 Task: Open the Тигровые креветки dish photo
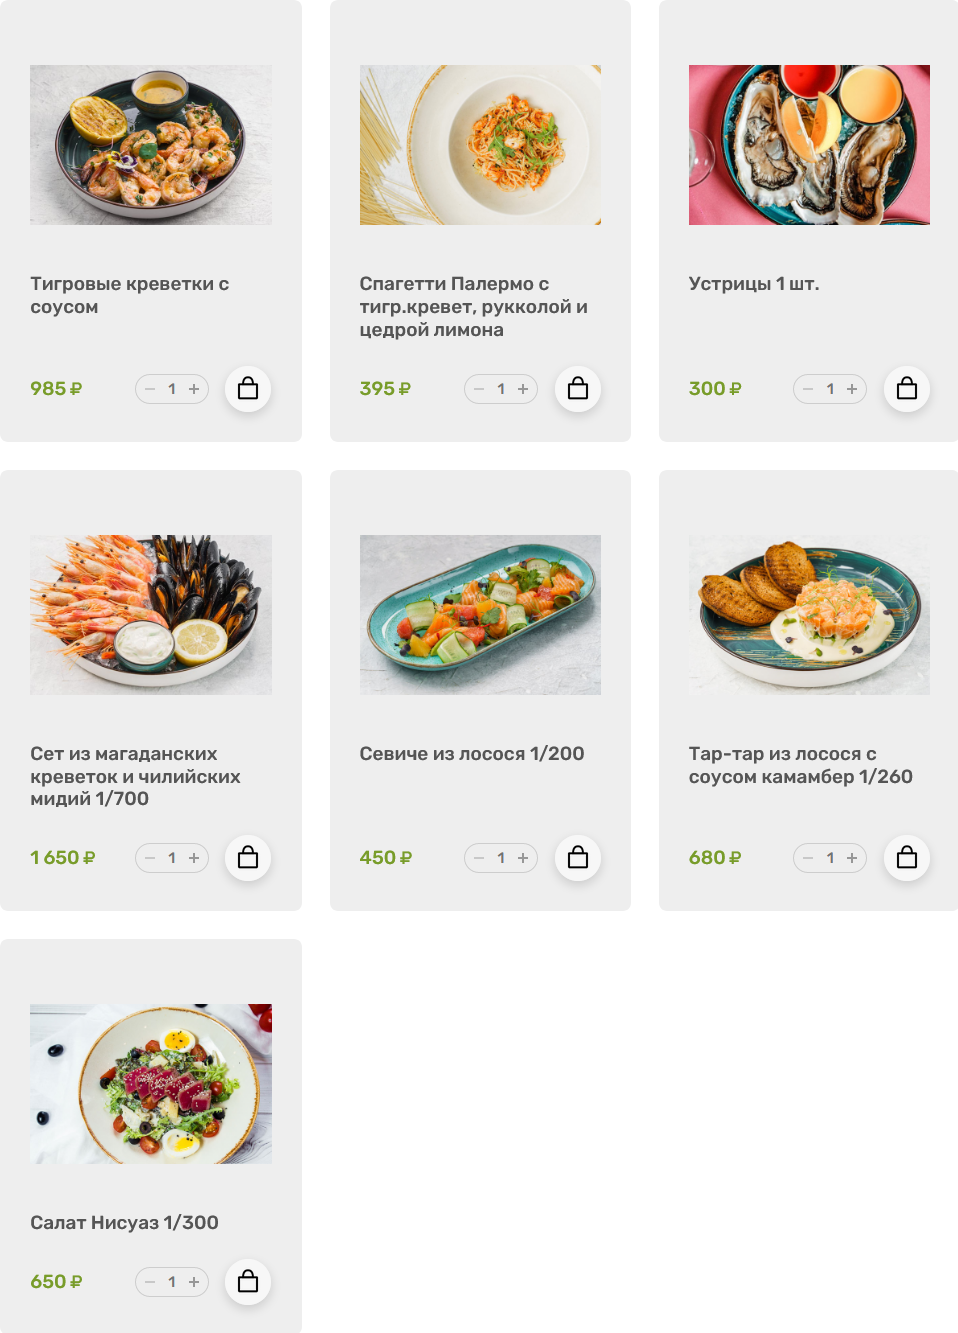[151, 145]
